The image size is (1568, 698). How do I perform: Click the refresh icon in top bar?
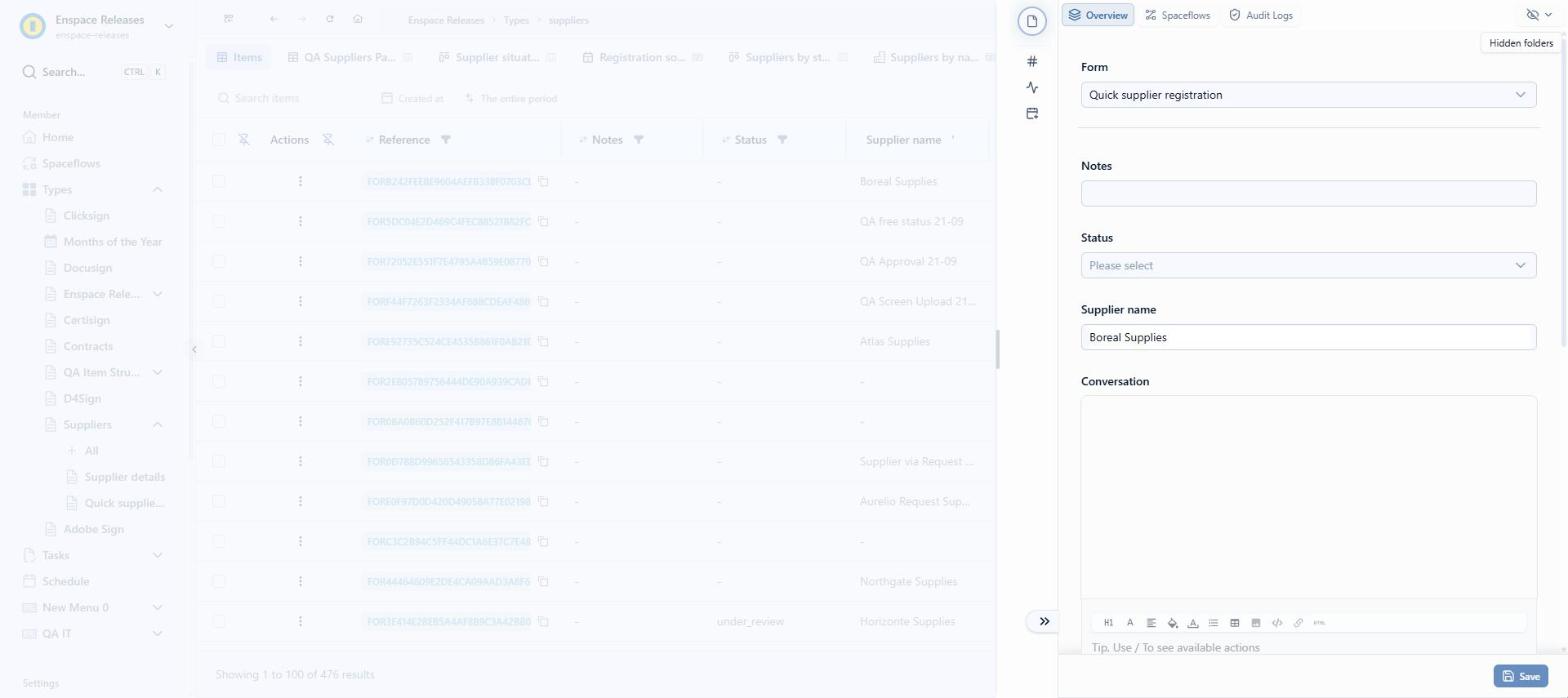(330, 19)
